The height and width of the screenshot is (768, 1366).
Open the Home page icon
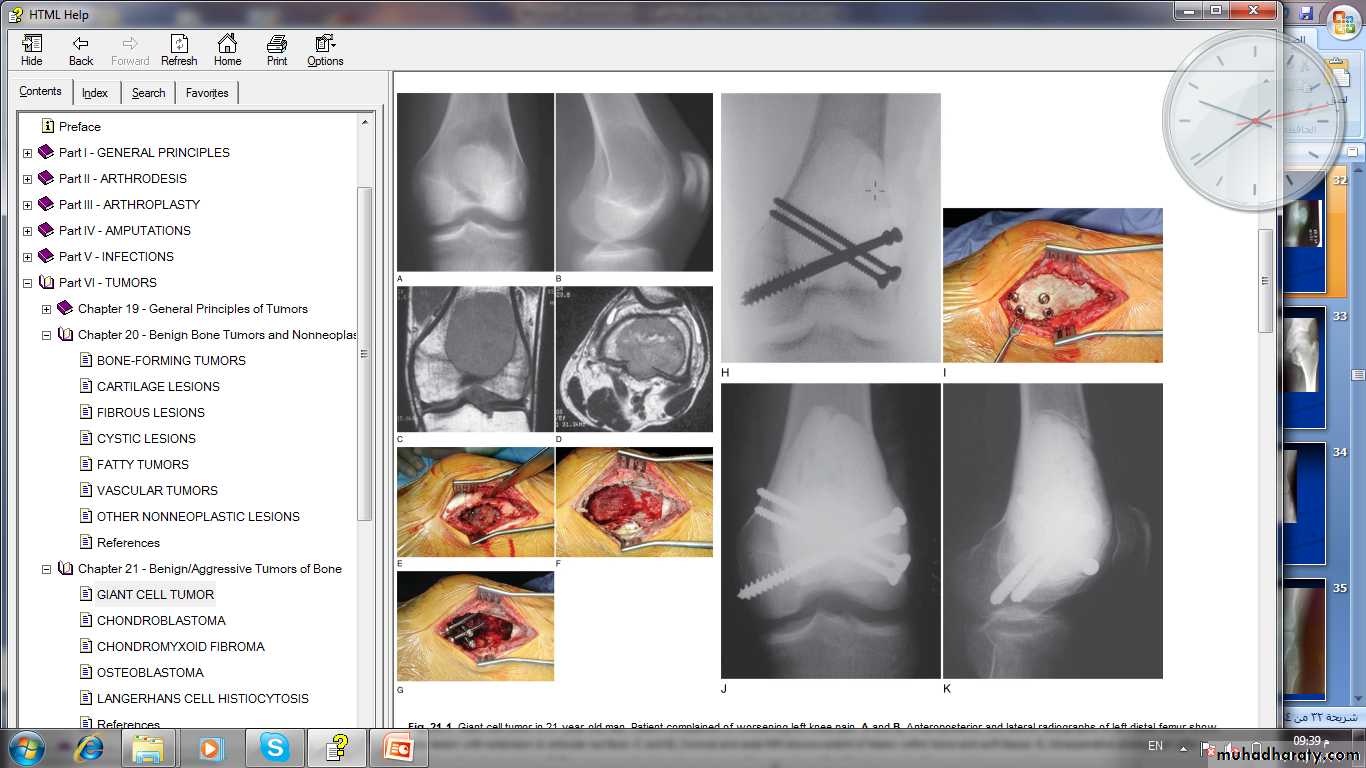[x=227, y=50]
